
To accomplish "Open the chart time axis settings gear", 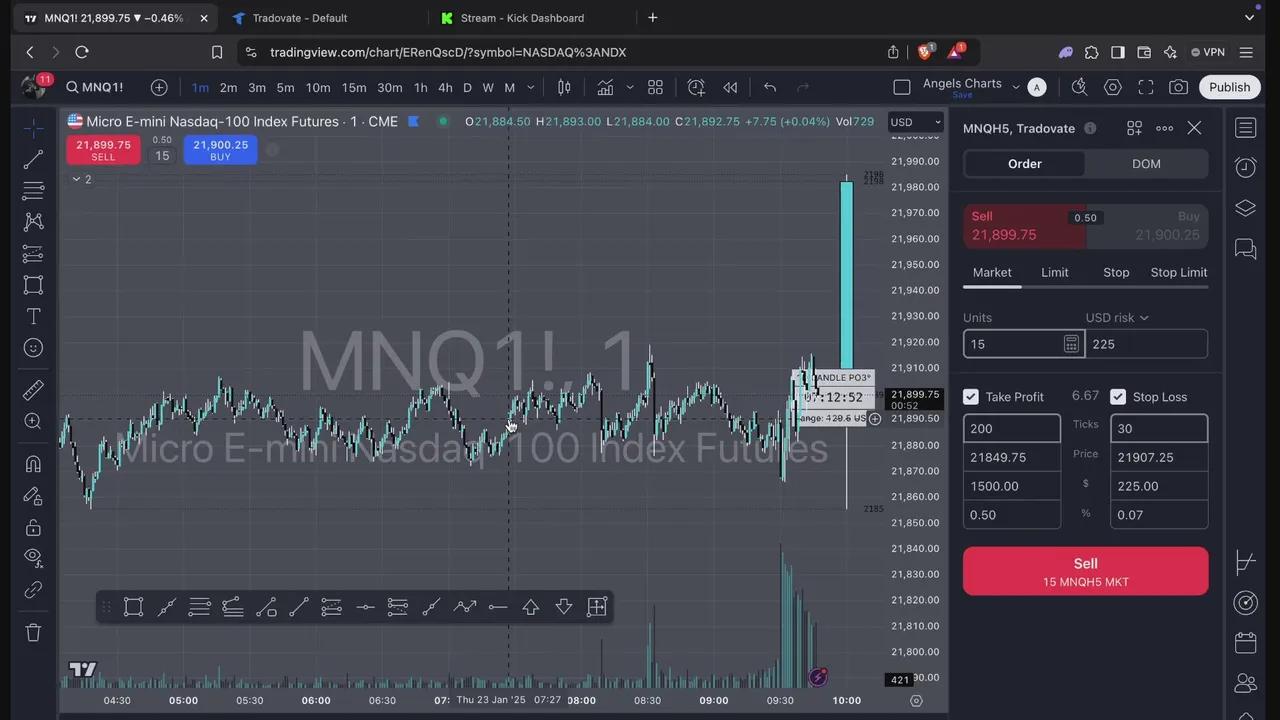I will [x=916, y=701].
